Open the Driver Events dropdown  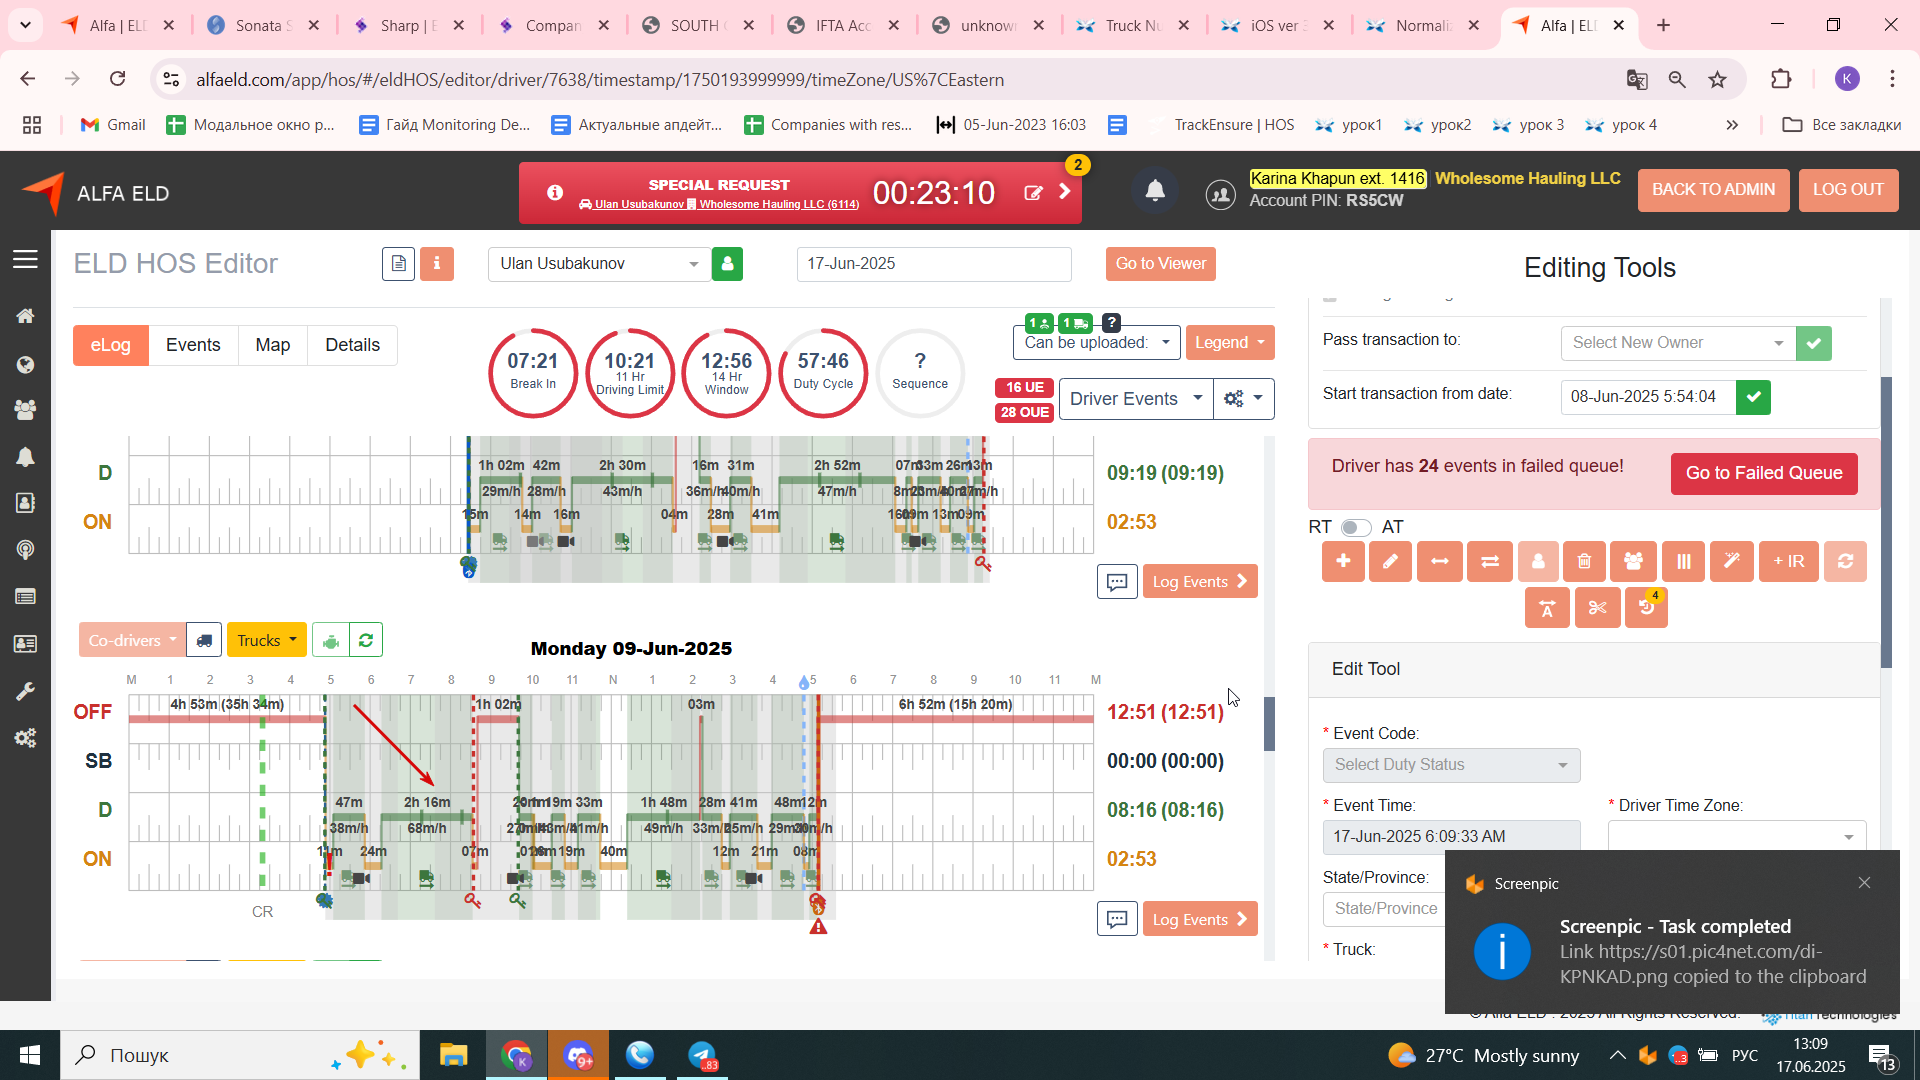(x=1135, y=399)
